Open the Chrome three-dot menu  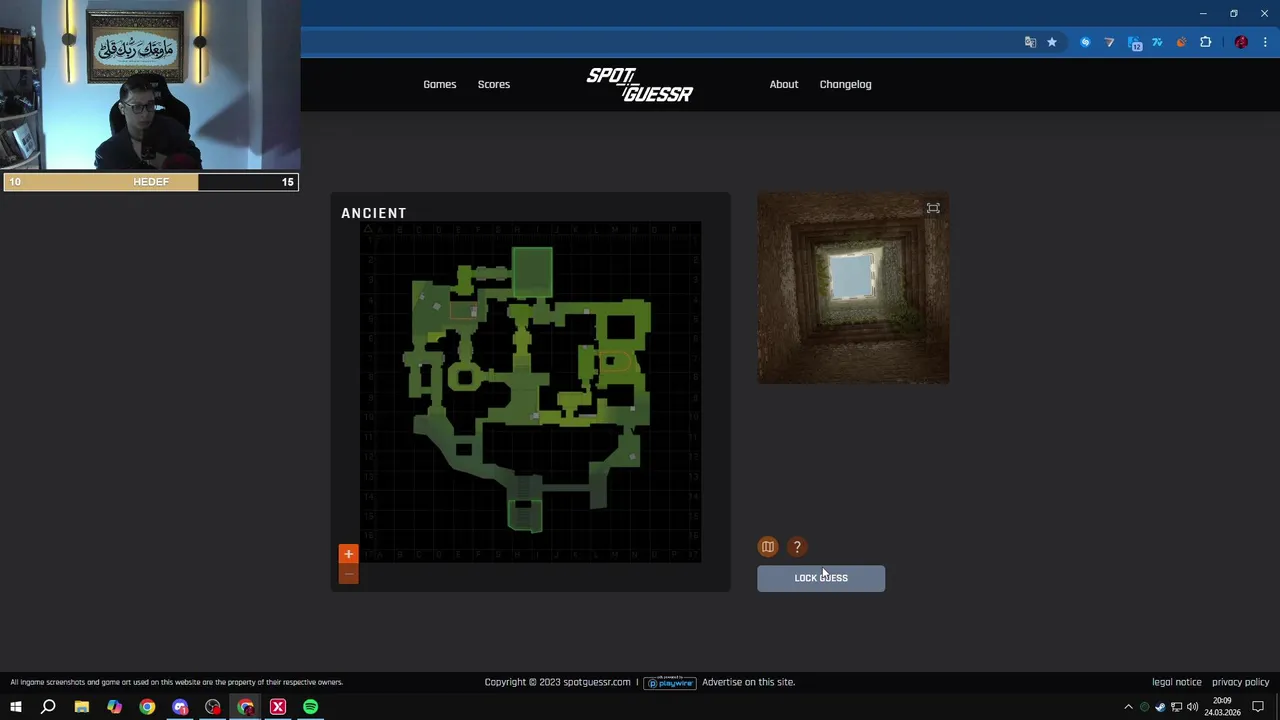tap(1265, 42)
